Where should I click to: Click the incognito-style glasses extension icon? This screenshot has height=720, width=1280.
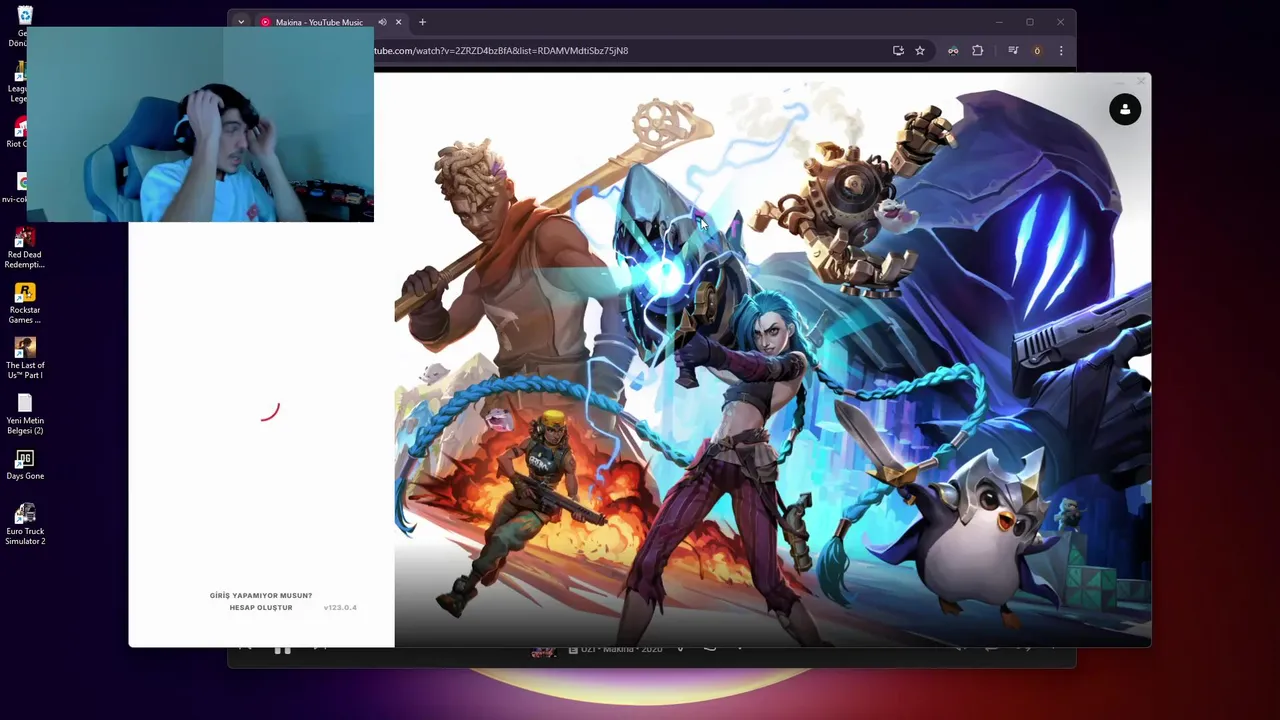[x=953, y=51]
